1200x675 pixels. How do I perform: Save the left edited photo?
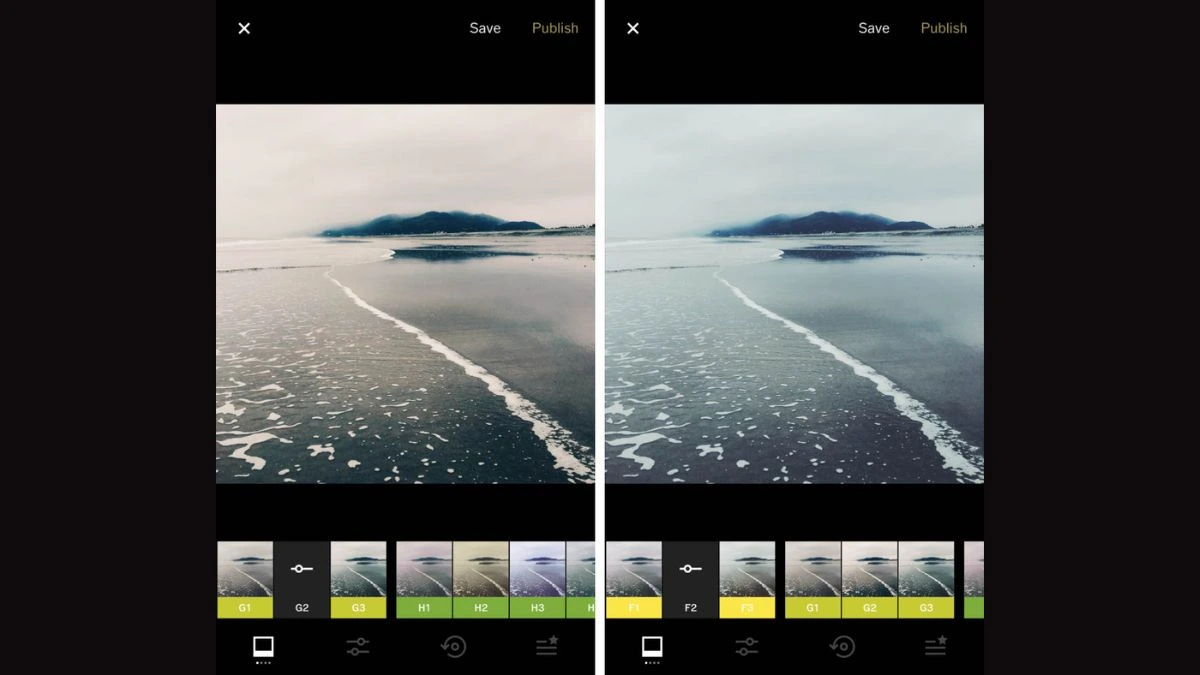coord(485,28)
